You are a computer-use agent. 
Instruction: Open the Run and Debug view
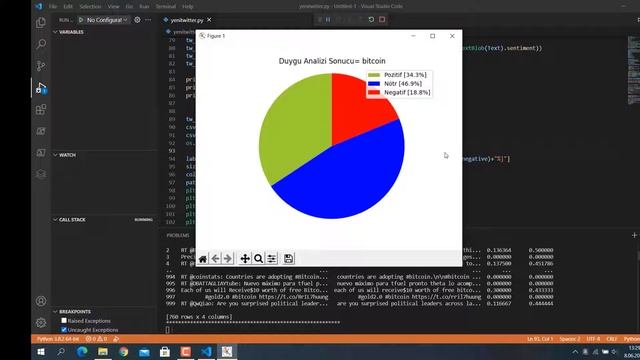[x=41, y=88]
